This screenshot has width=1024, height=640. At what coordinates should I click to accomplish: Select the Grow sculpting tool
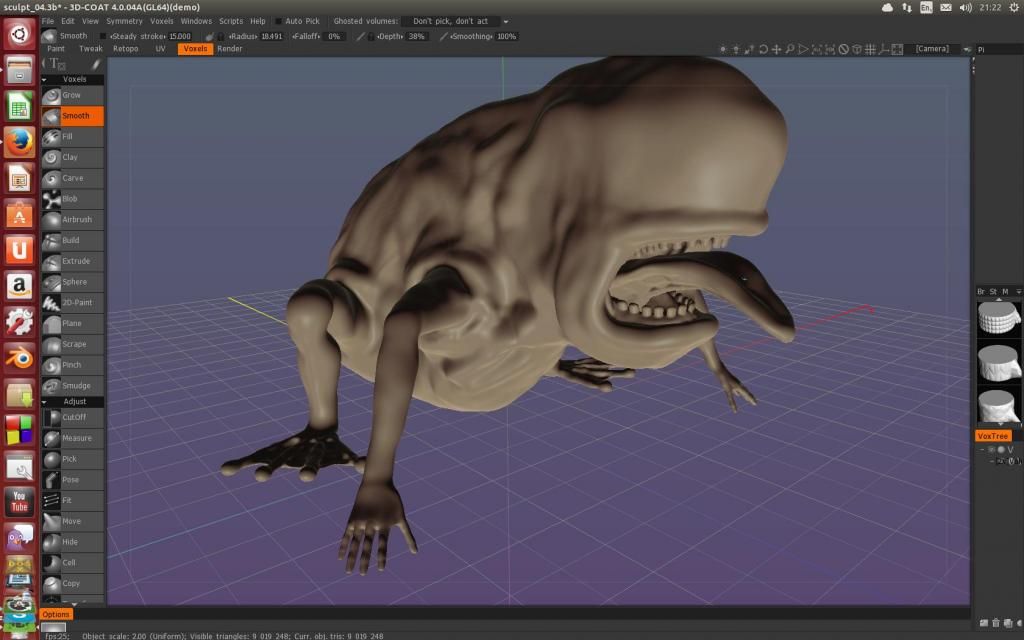pyautogui.click(x=72, y=95)
